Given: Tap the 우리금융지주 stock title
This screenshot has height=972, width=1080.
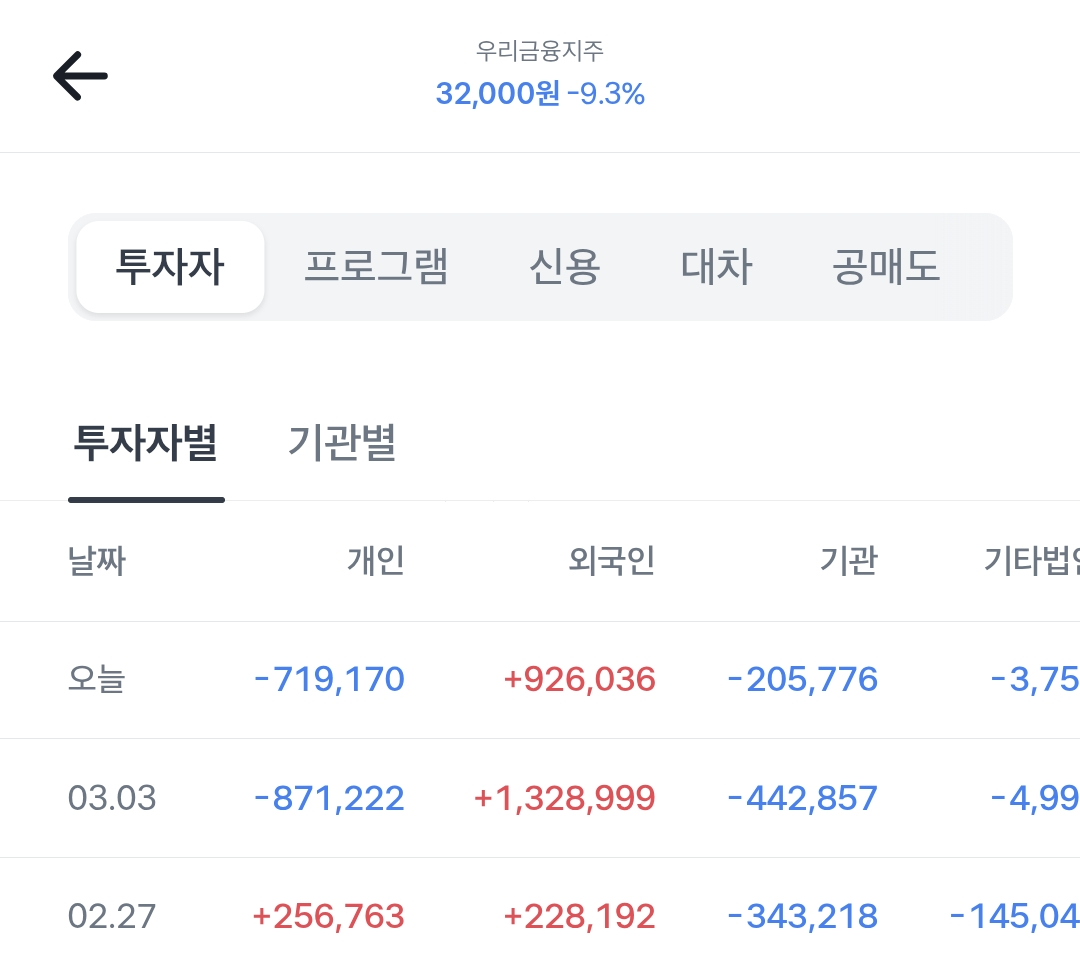Looking at the screenshot, I should click(x=540, y=50).
